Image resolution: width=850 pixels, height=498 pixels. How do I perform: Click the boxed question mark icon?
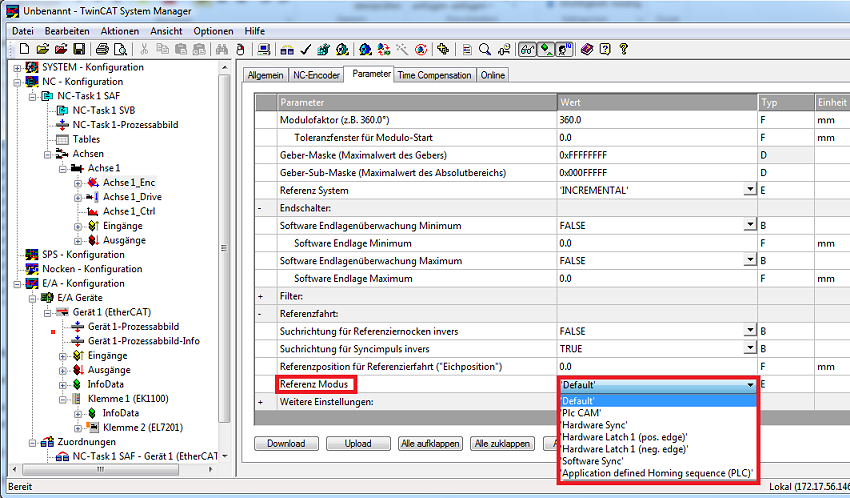coord(605,49)
